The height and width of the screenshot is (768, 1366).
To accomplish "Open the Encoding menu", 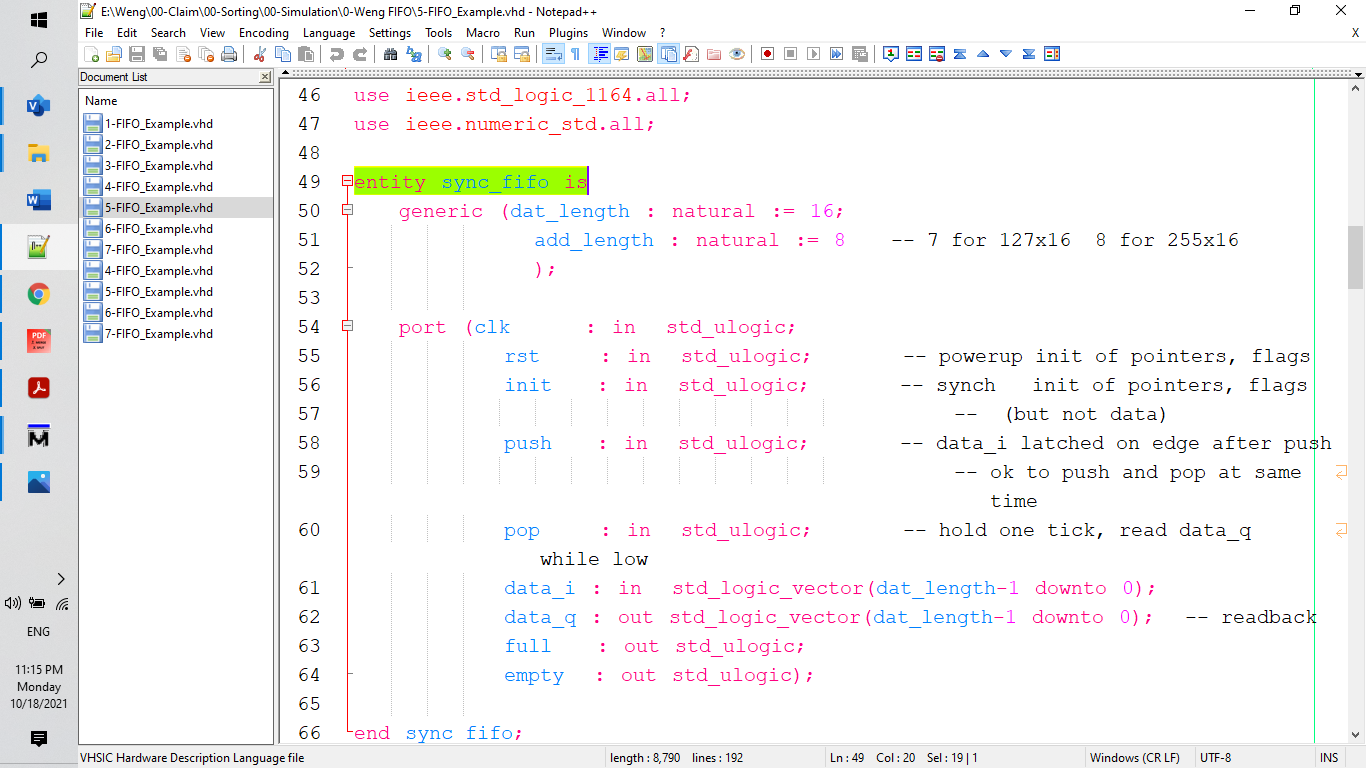I will pyautogui.click(x=264, y=33).
